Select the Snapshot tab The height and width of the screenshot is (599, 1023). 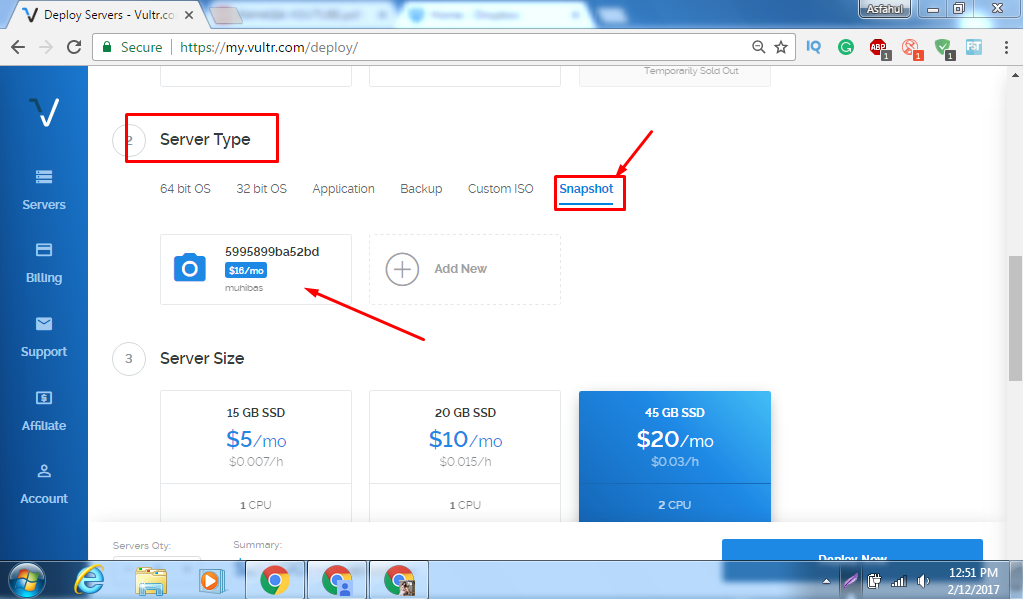[x=586, y=189]
